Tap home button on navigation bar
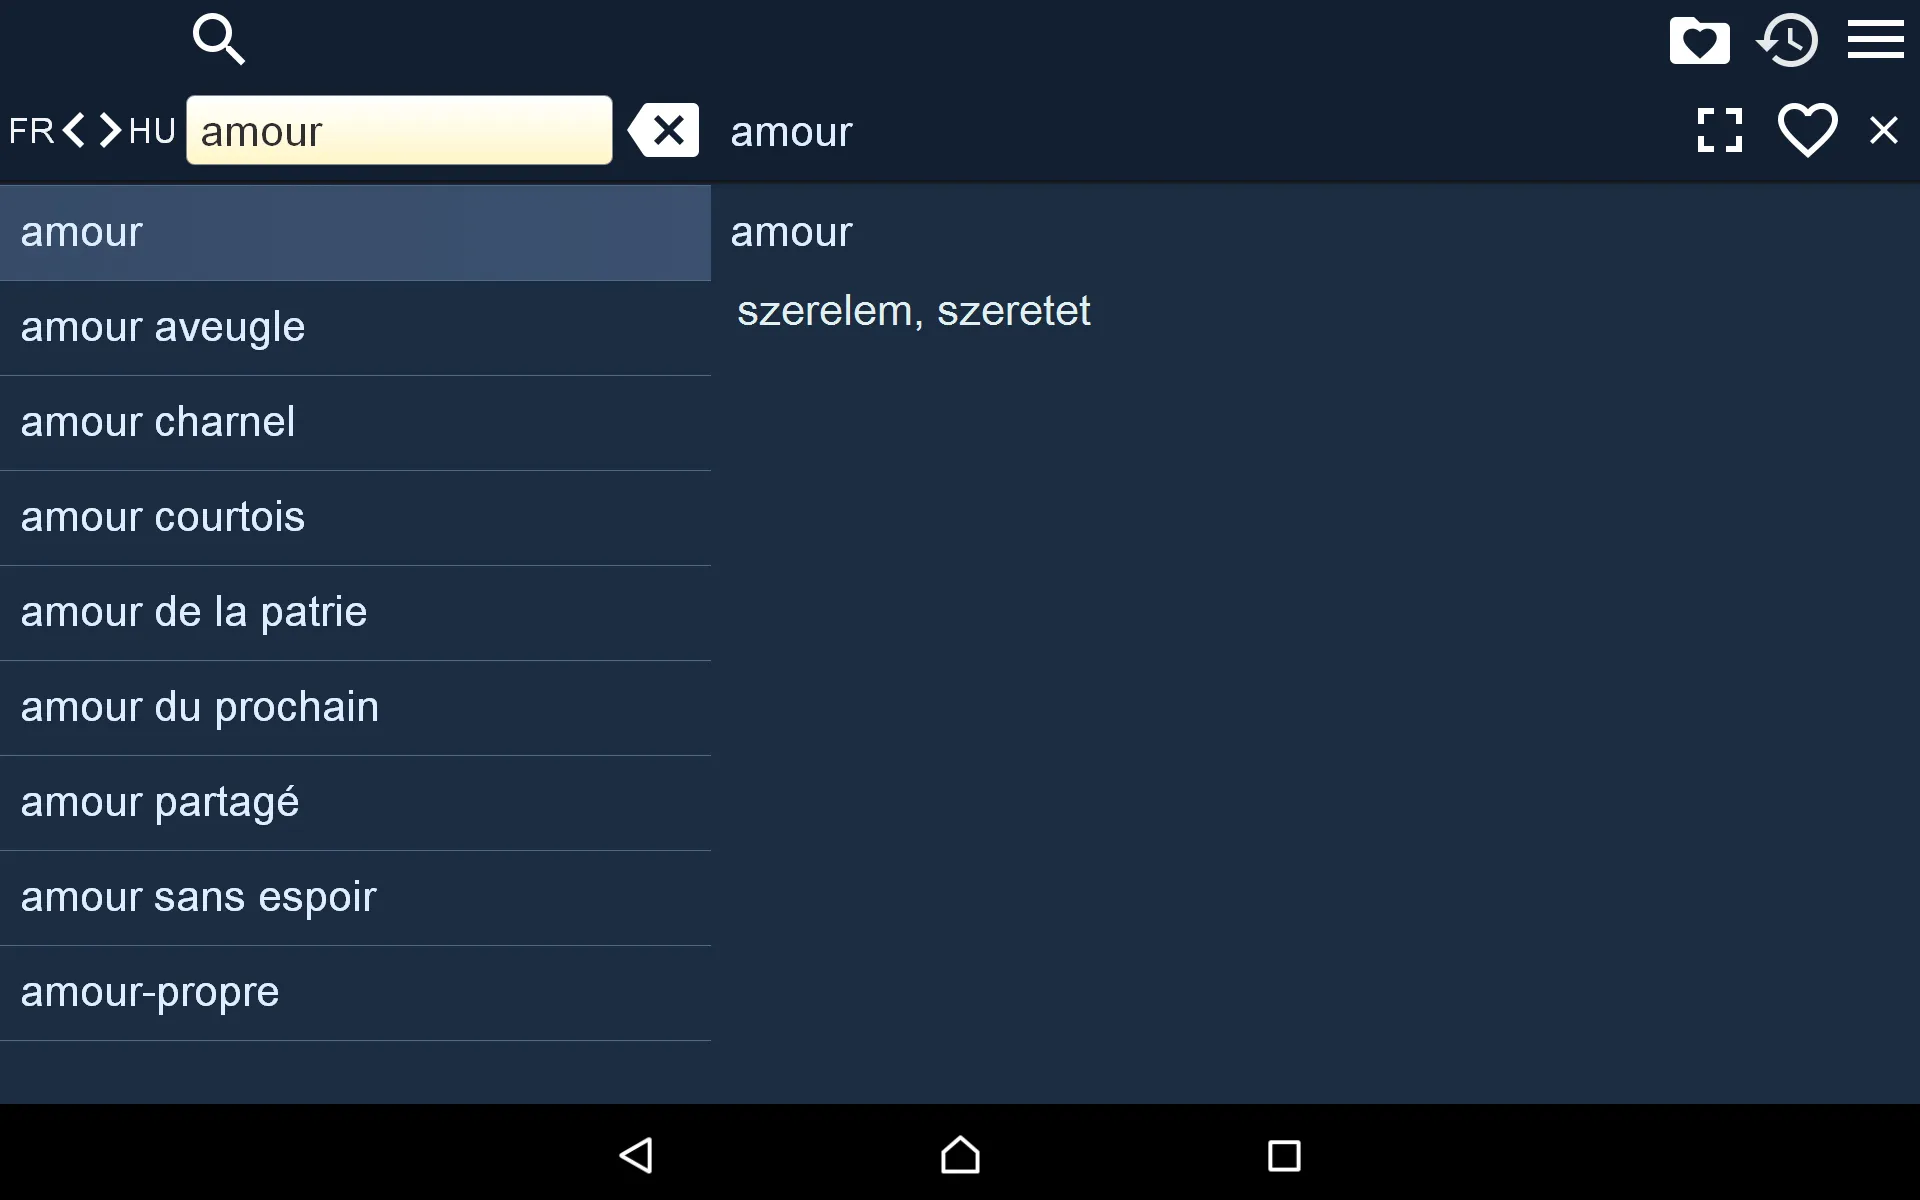This screenshot has height=1200, width=1920. click(x=959, y=1153)
